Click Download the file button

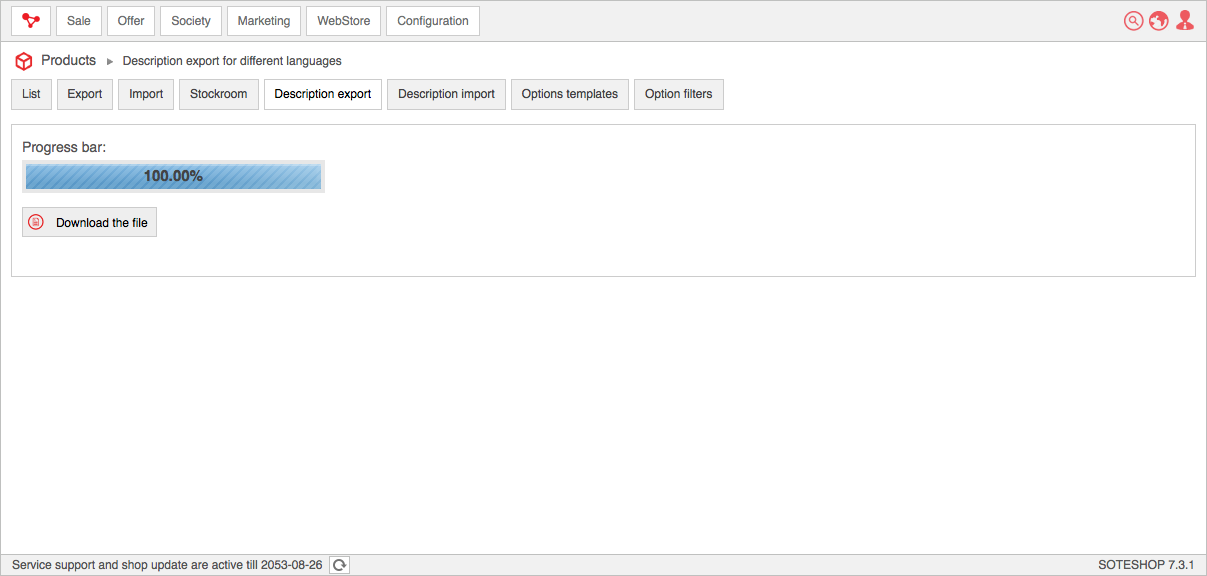pyautogui.click(x=89, y=222)
